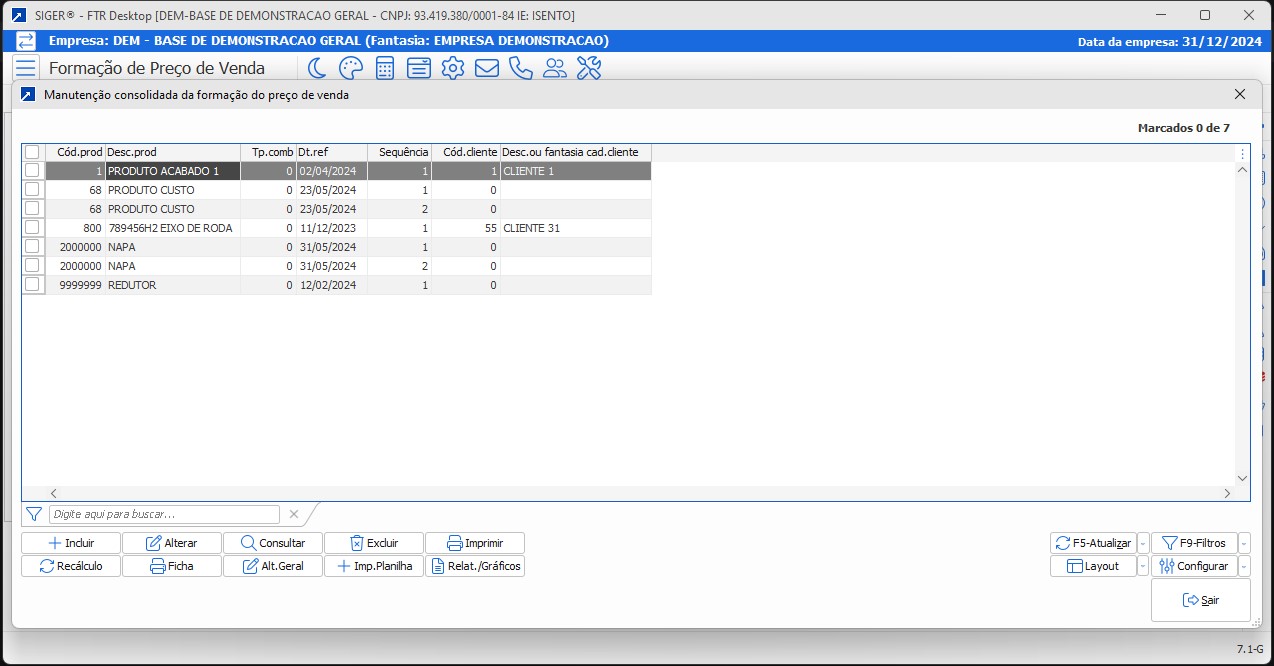Image resolution: width=1274 pixels, height=666 pixels.
Task: Sort by the Sequência column header
Action: pos(400,152)
